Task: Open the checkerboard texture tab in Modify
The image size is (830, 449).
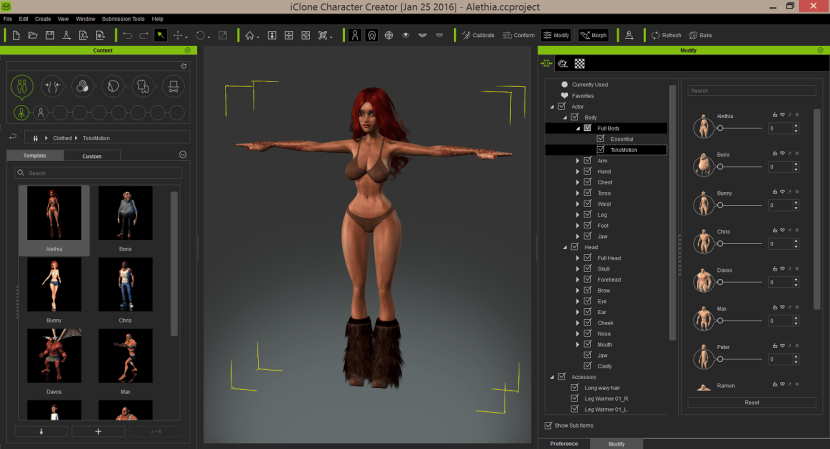Action: [579, 63]
